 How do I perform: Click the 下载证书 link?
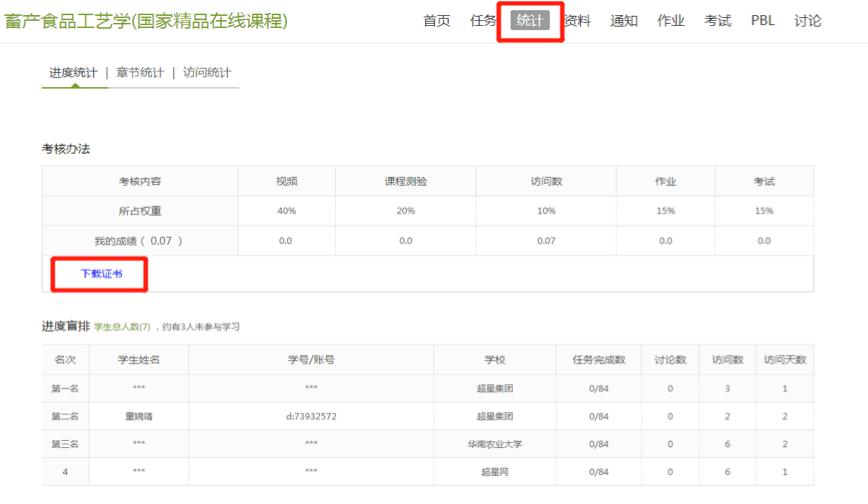click(x=101, y=273)
